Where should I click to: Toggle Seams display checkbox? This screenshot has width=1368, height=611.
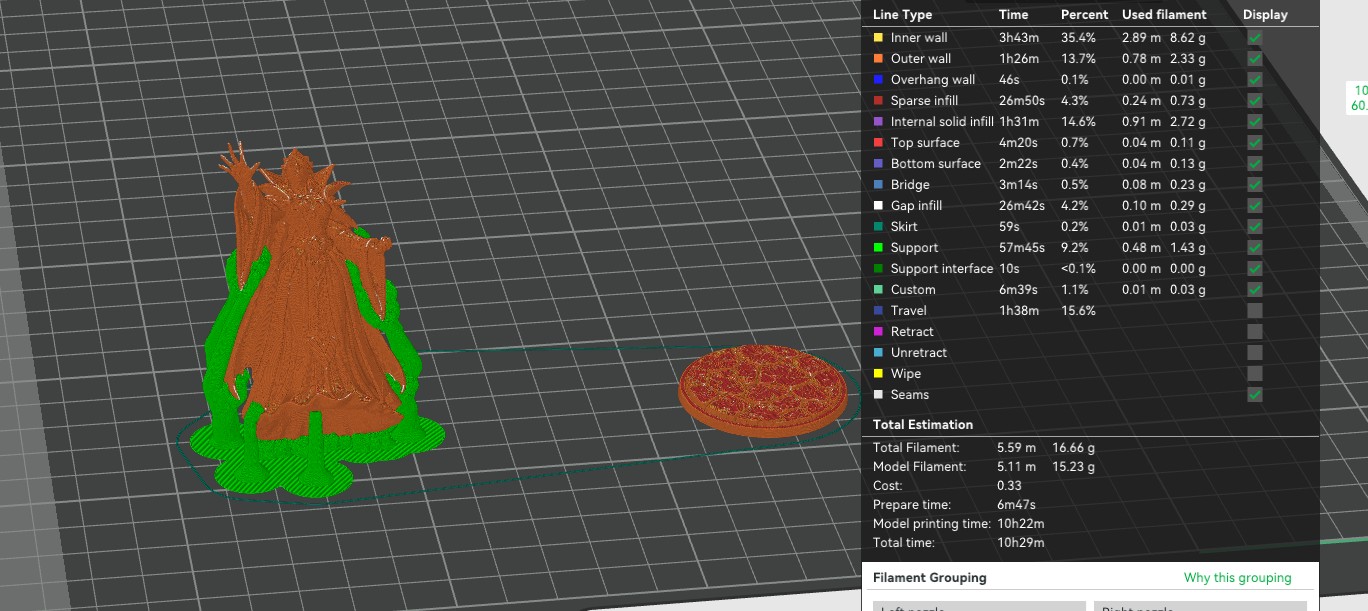[x=1254, y=394]
